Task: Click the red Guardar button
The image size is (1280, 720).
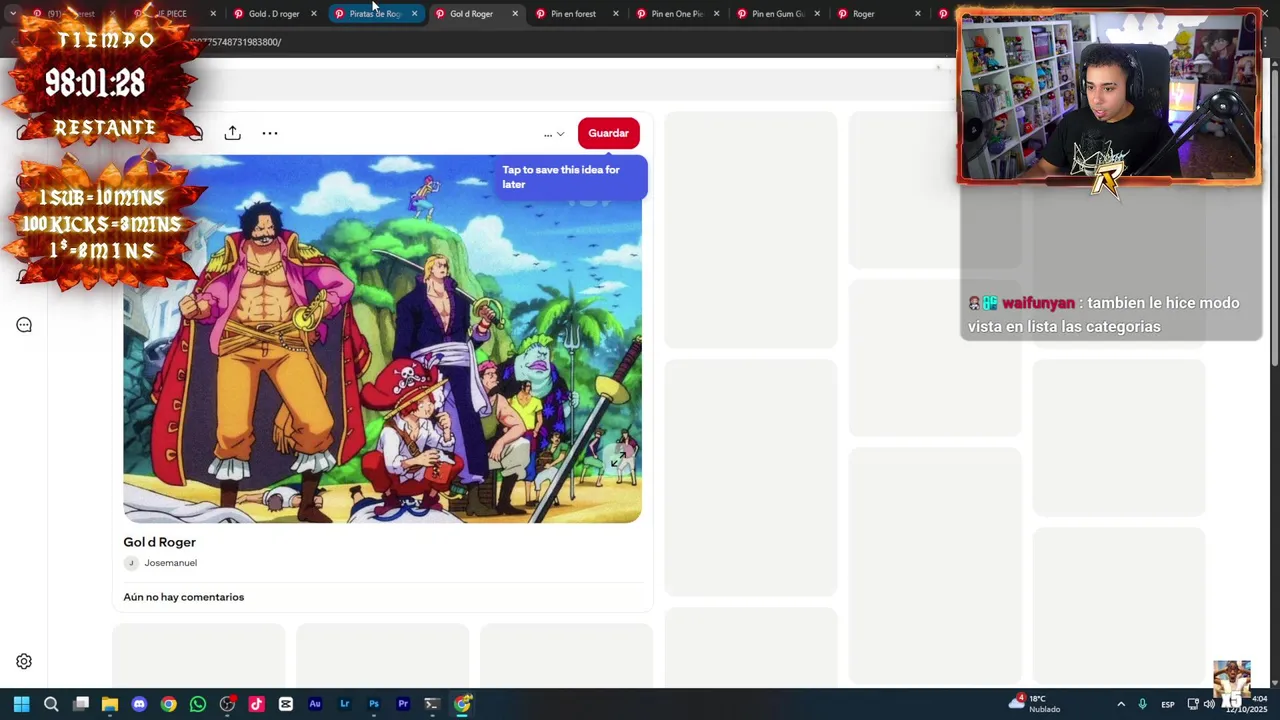Action: [x=608, y=133]
